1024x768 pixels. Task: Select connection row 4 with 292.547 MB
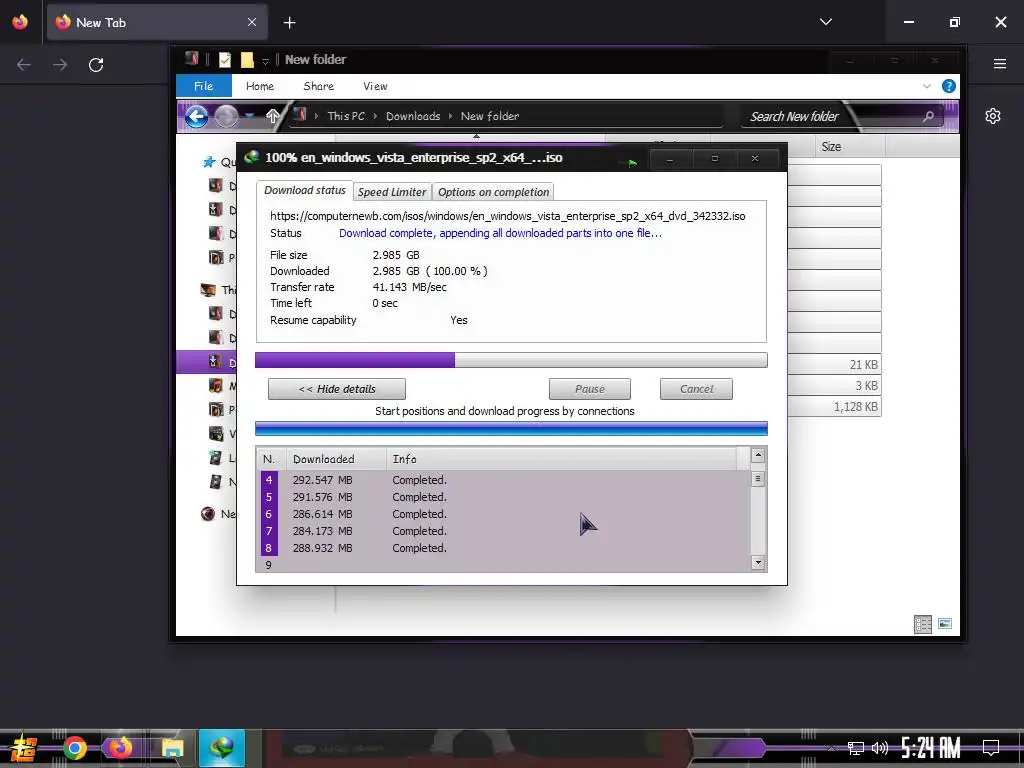[504, 480]
